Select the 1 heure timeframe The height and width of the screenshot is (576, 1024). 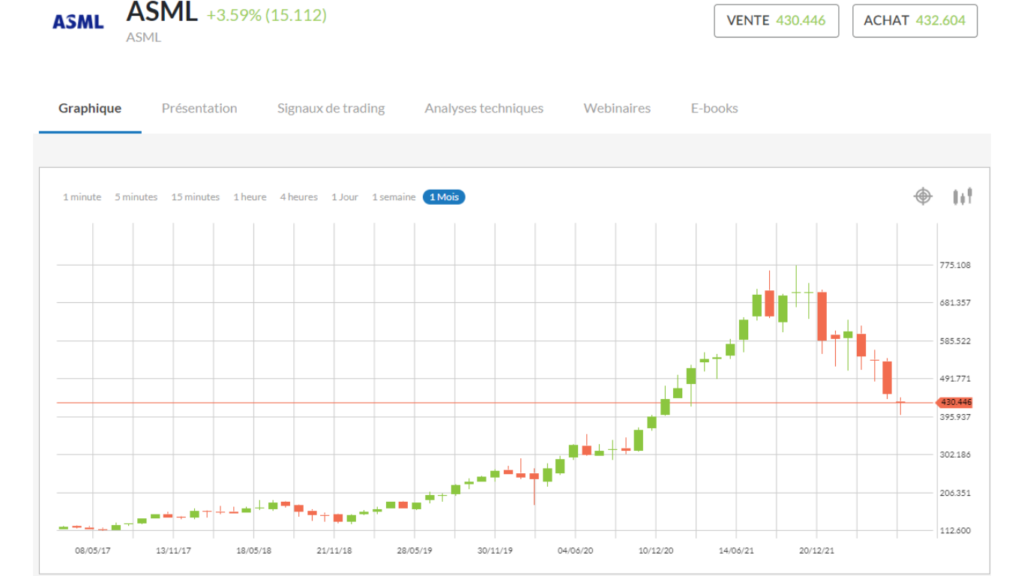pyautogui.click(x=249, y=197)
